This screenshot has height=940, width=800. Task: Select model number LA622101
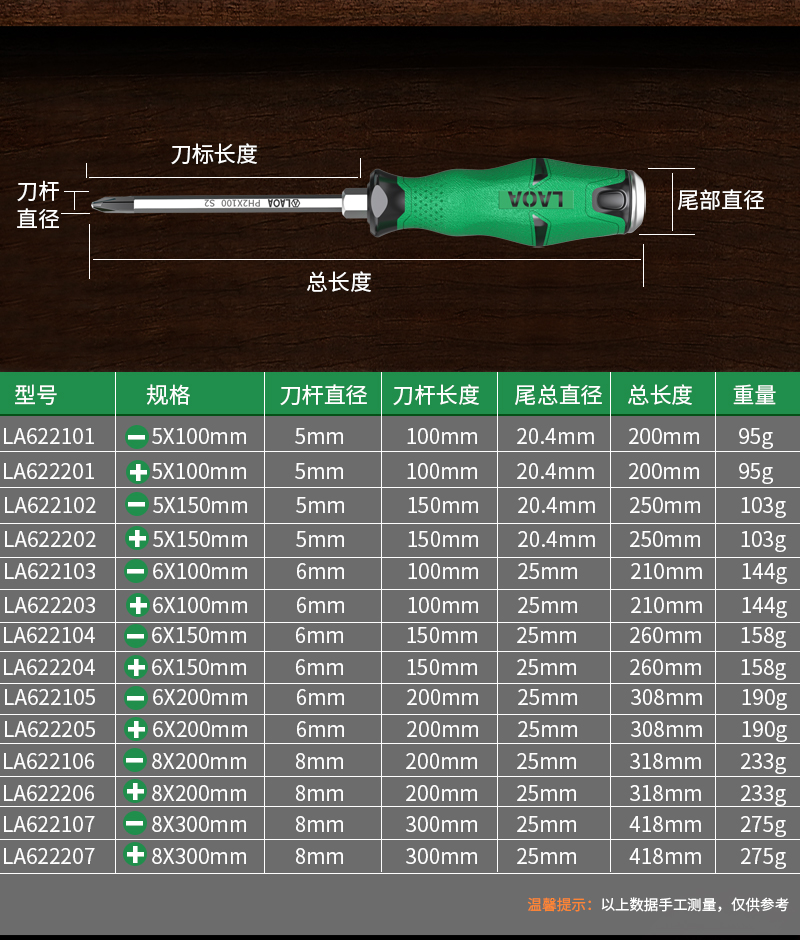pos(49,437)
